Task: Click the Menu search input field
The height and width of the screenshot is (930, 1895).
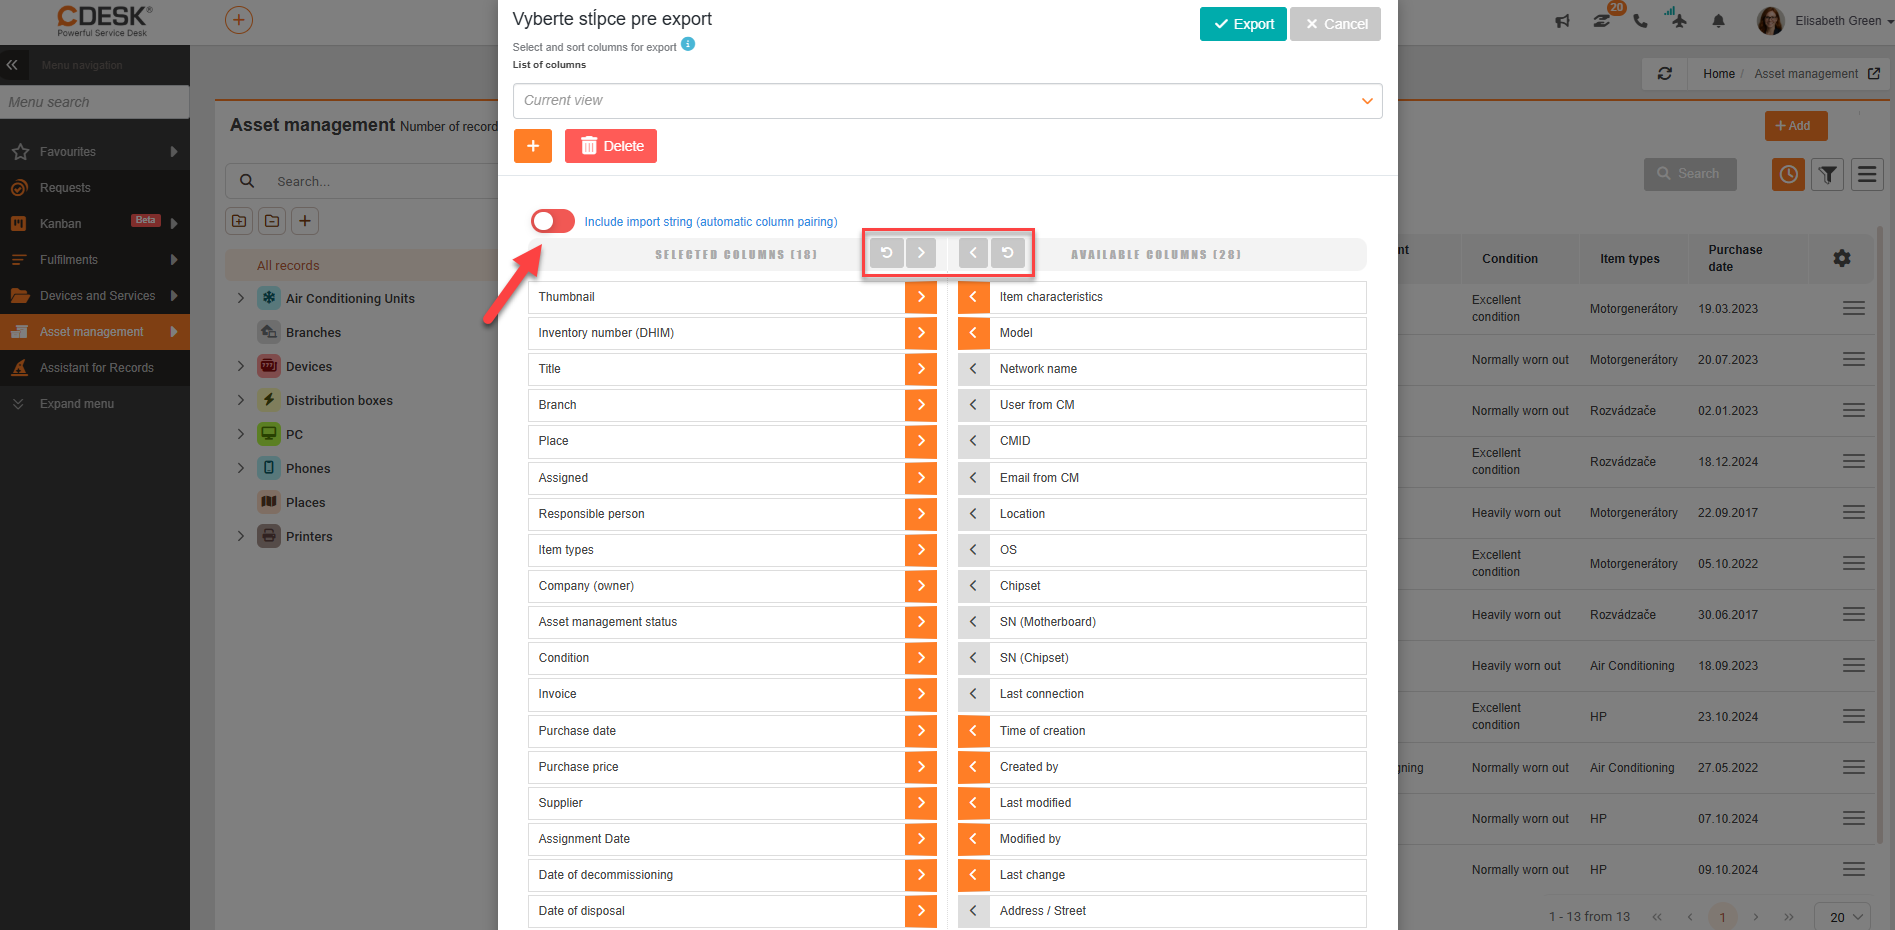Action: coord(95,102)
